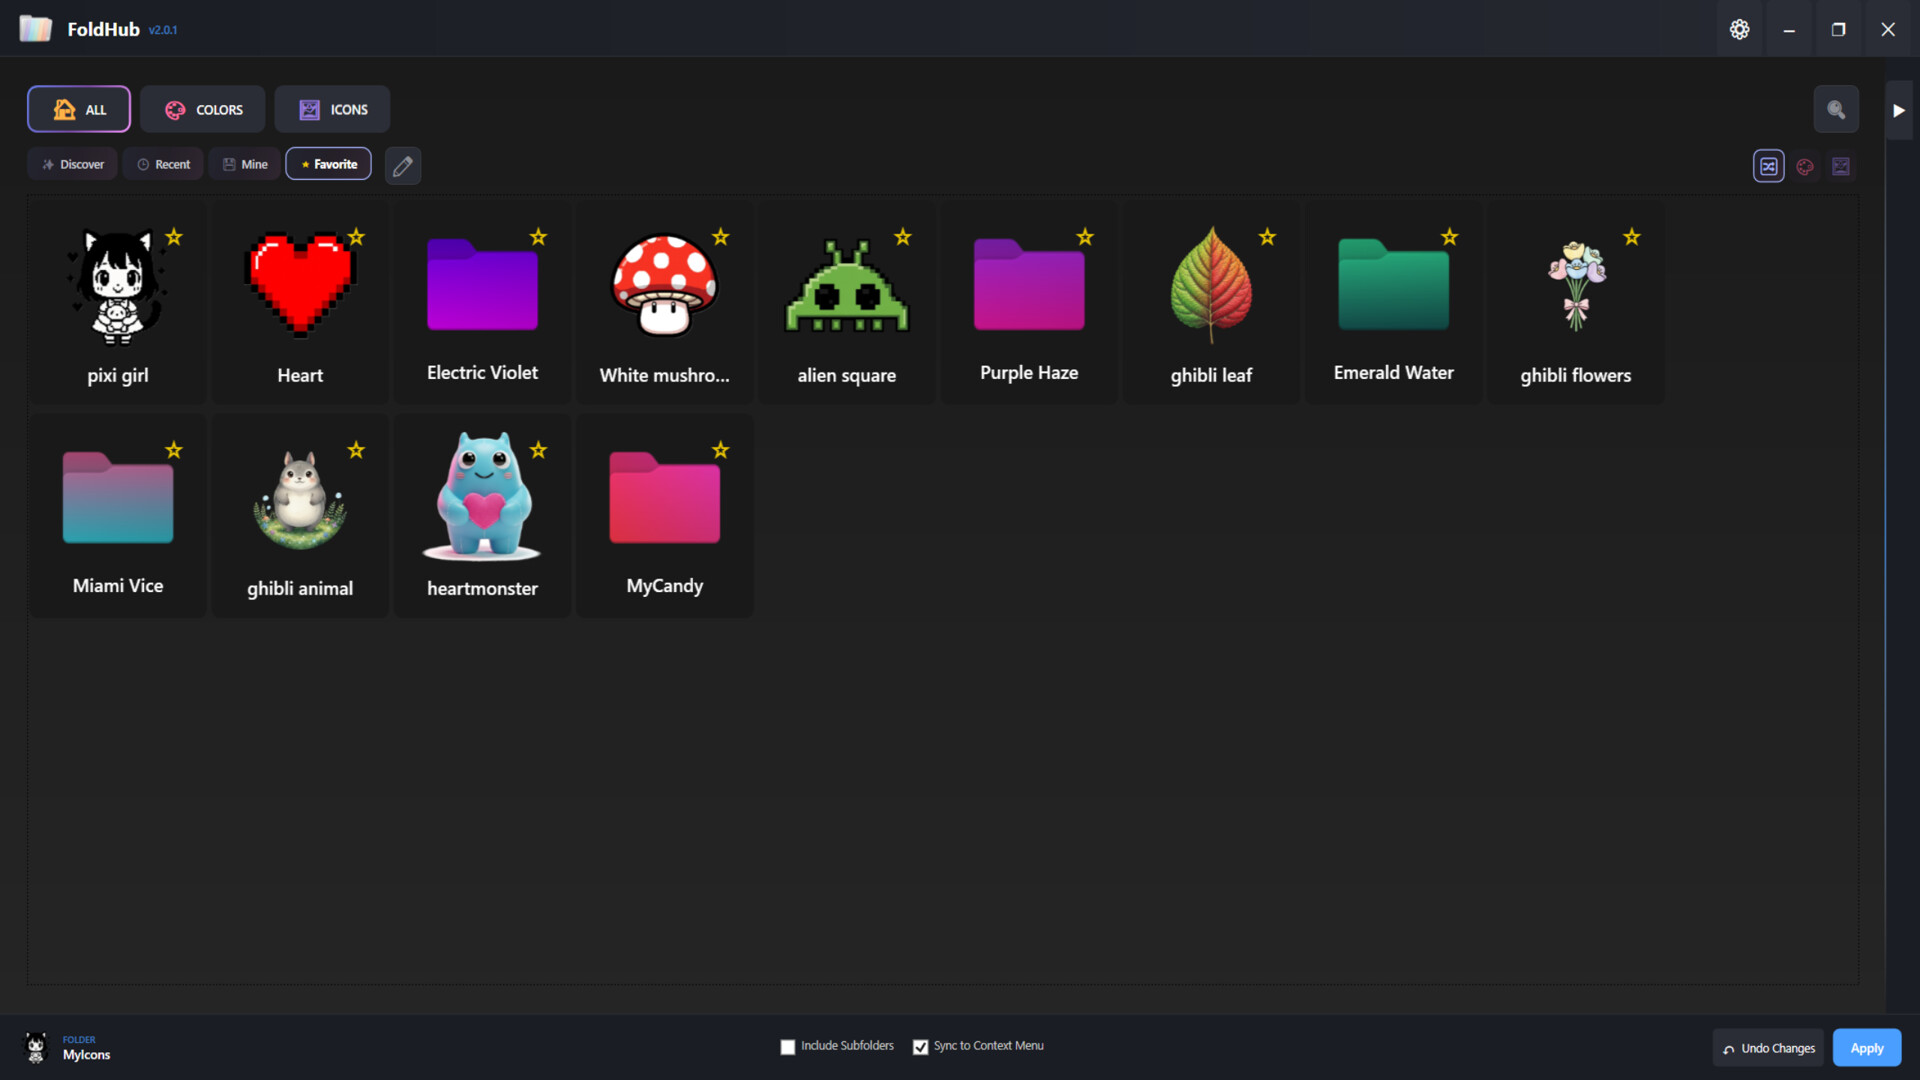
Task: Select the heartmonster icon thumbnail
Action: (482, 497)
